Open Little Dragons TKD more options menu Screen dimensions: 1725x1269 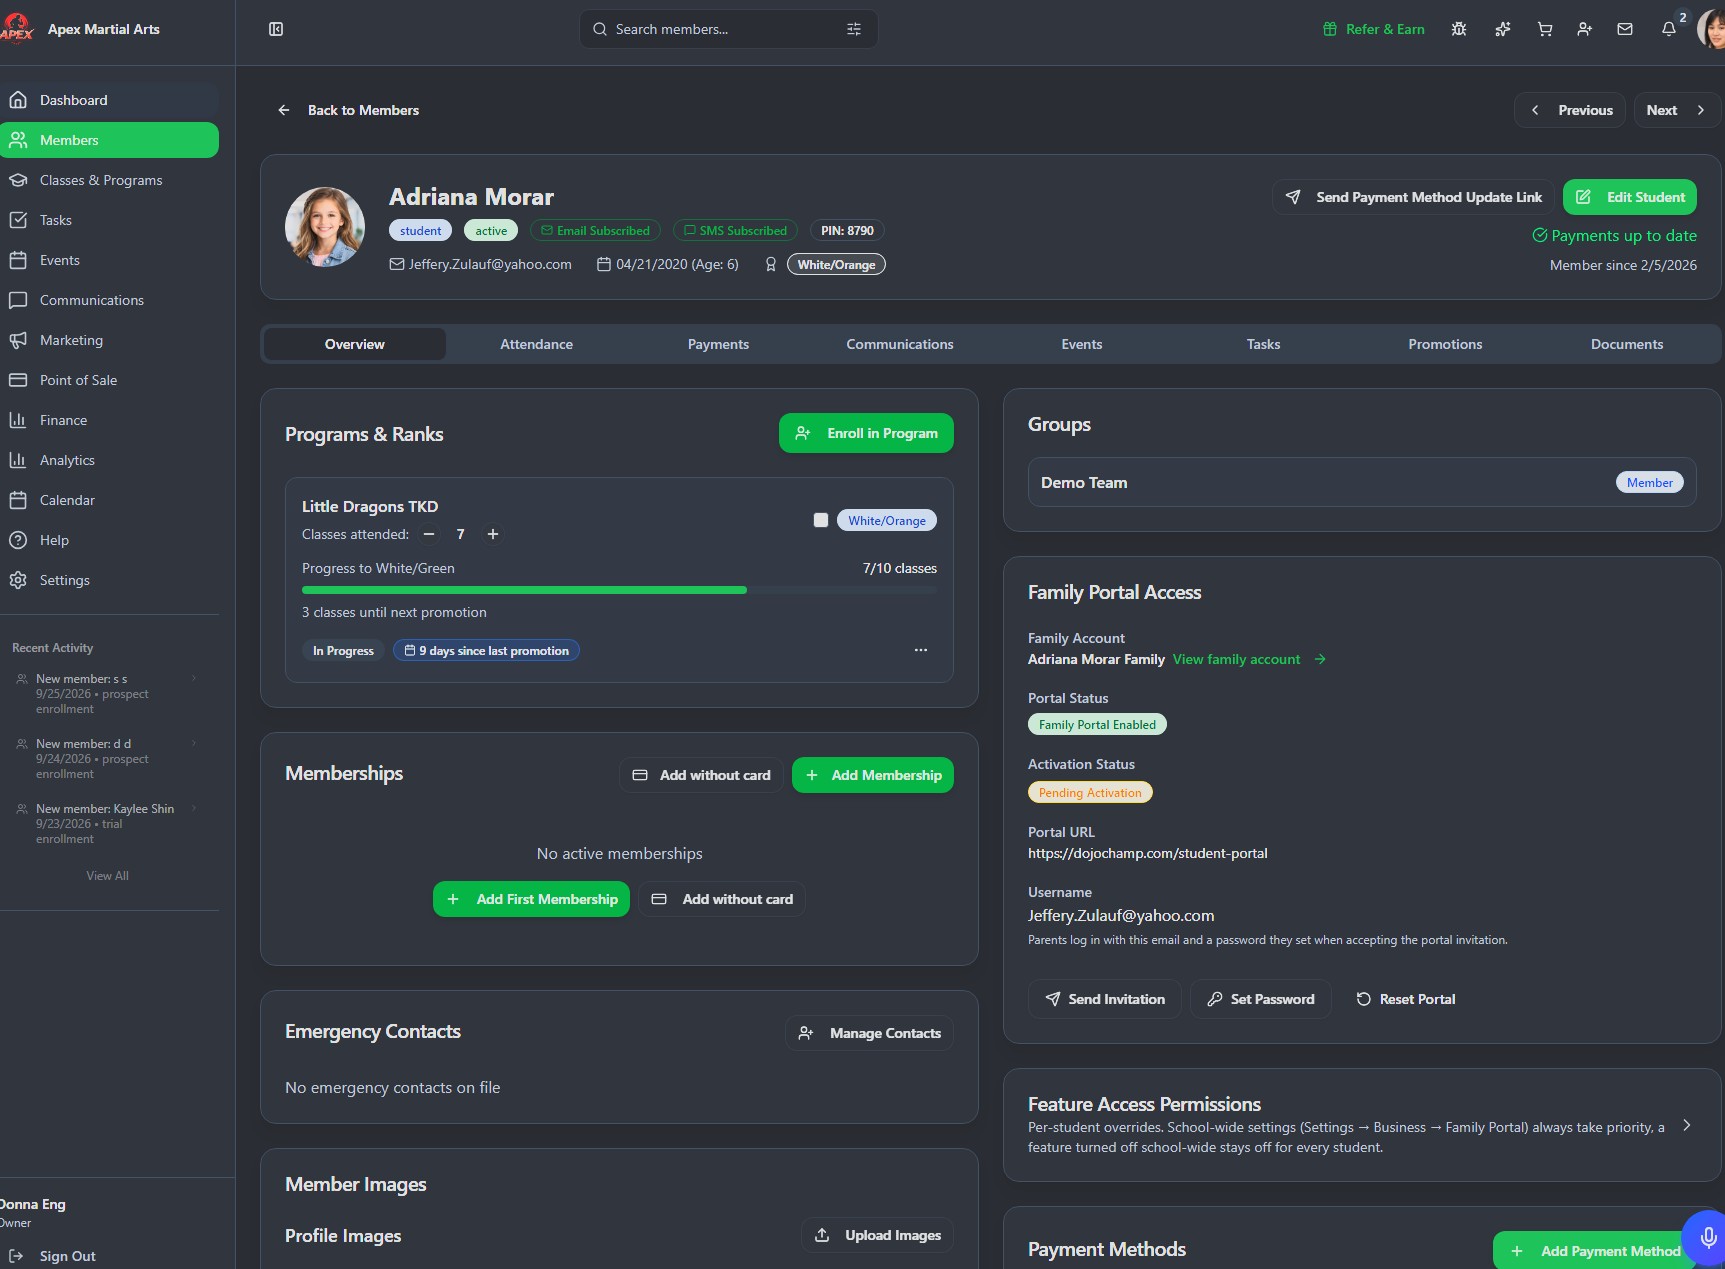click(x=921, y=650)
